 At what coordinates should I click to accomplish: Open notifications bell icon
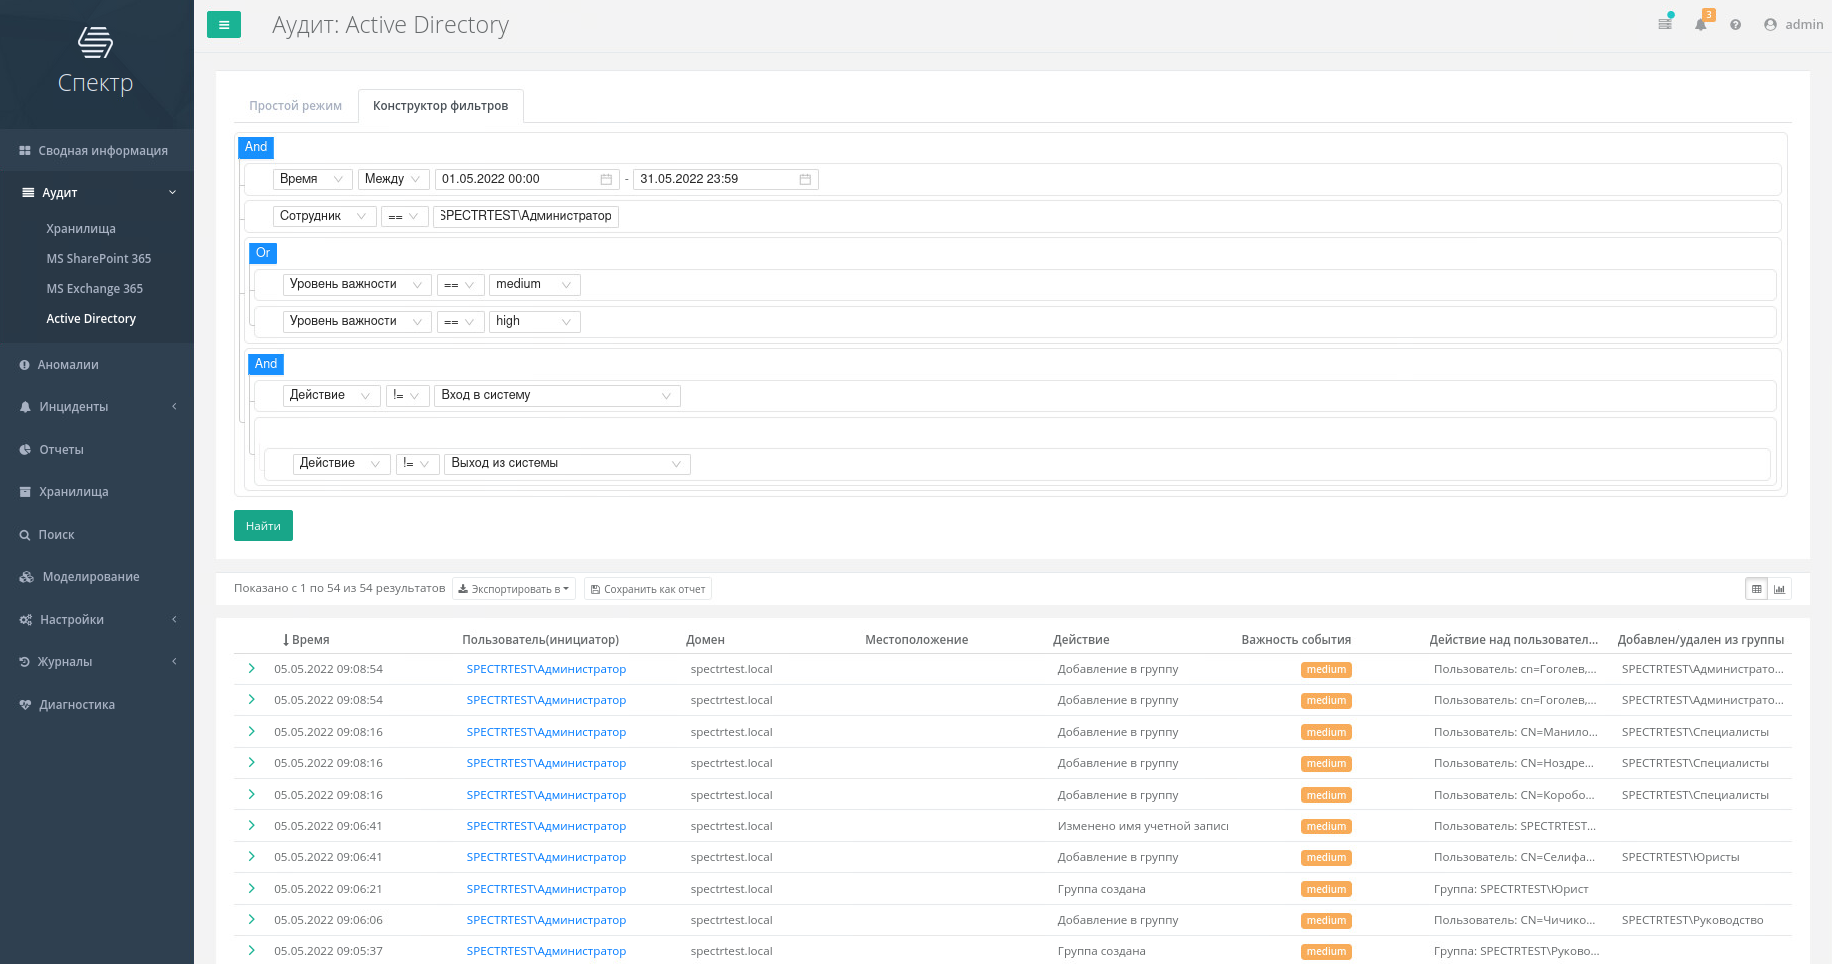1701,24
